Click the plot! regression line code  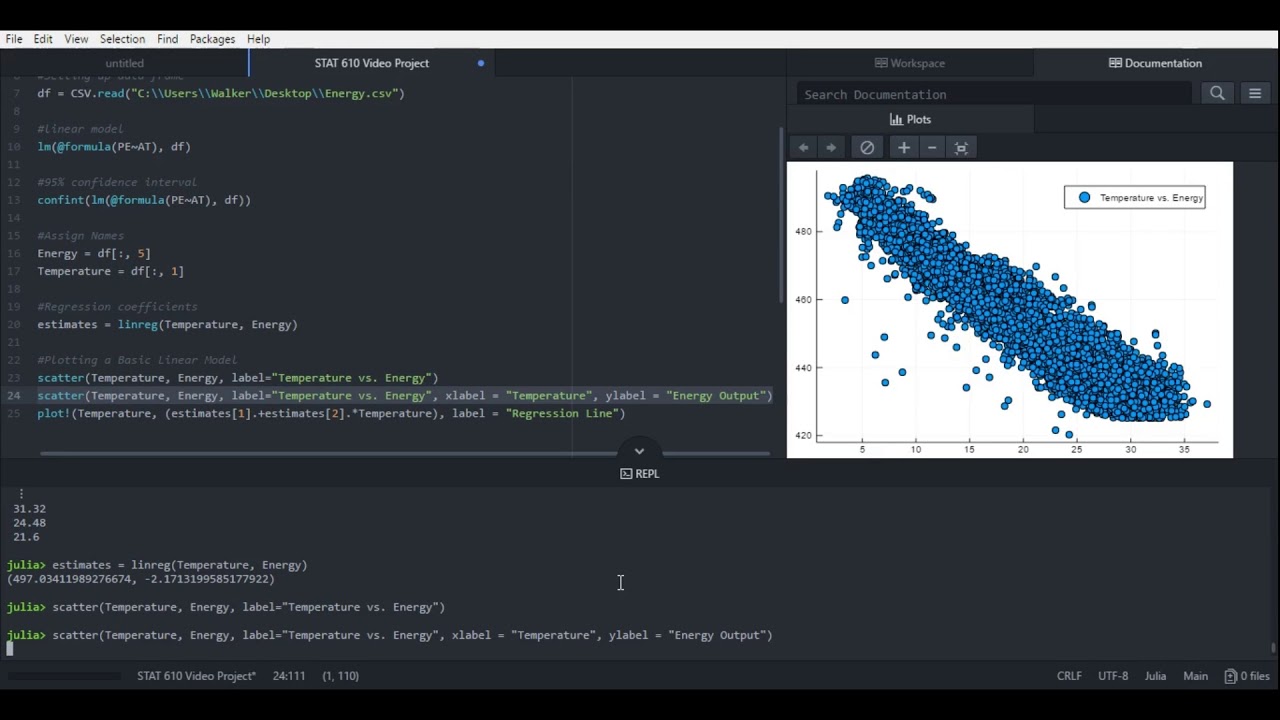[331, 414]
